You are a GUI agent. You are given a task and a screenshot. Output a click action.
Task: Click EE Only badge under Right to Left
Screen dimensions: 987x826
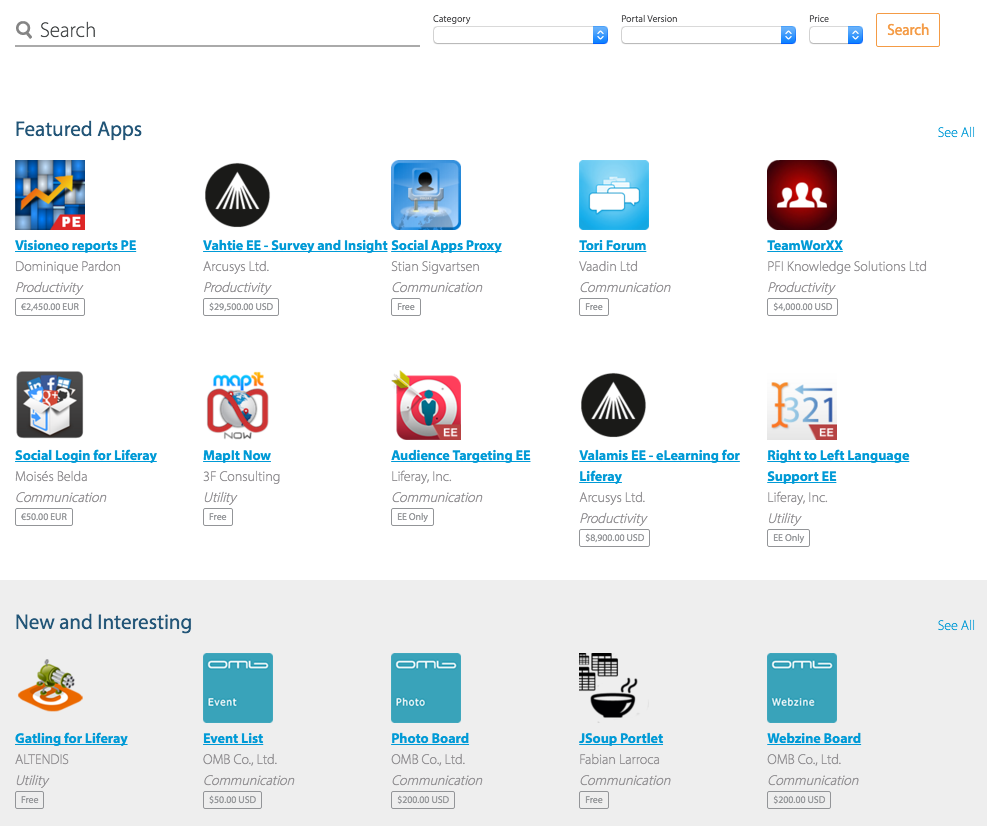coord(788,538)
